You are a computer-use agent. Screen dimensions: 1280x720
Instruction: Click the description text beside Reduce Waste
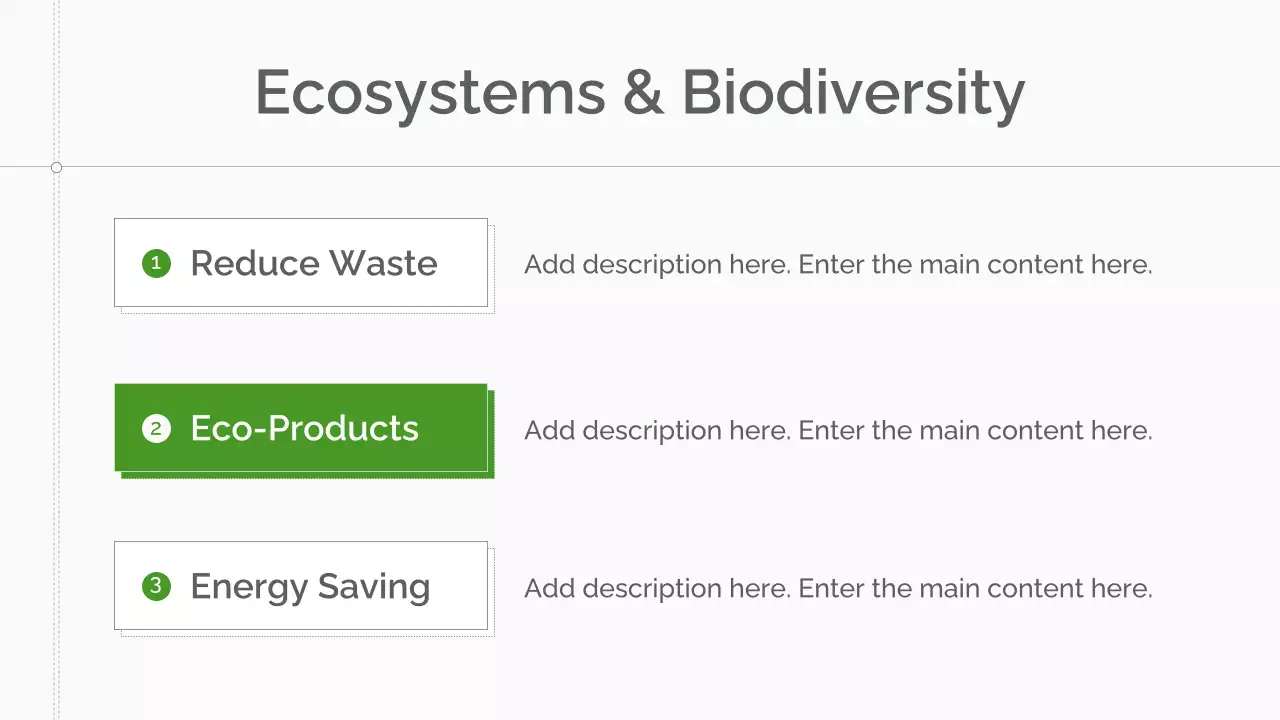[838, 265]
